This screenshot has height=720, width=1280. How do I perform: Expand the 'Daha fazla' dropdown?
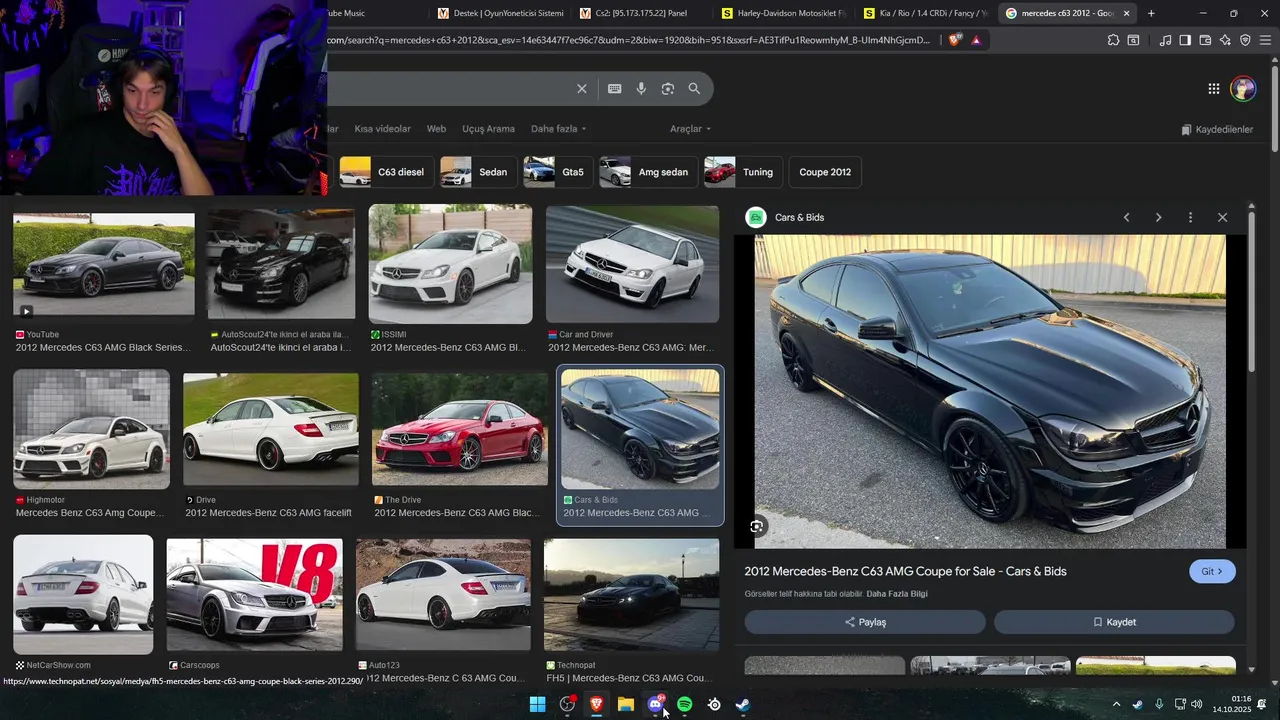pos(558,129)
